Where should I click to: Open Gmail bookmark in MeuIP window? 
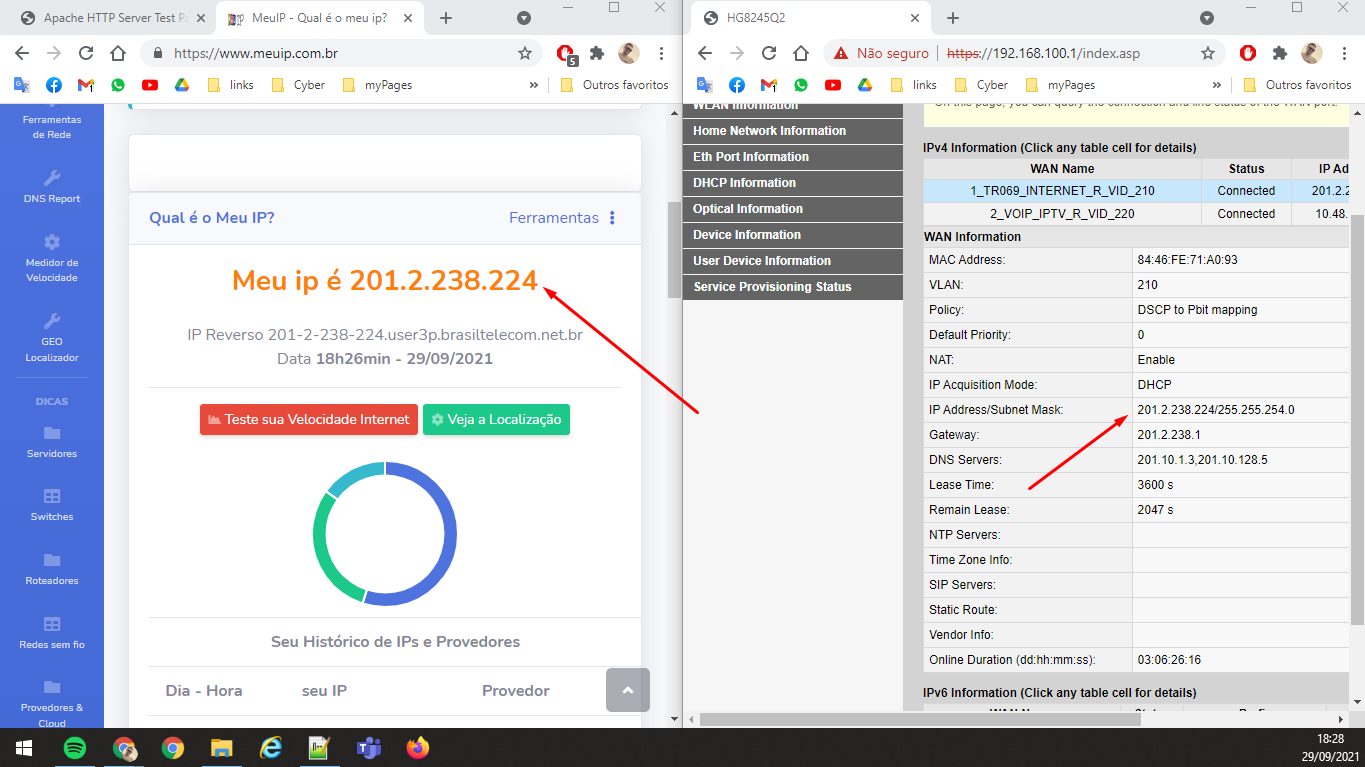coord(86,85)
